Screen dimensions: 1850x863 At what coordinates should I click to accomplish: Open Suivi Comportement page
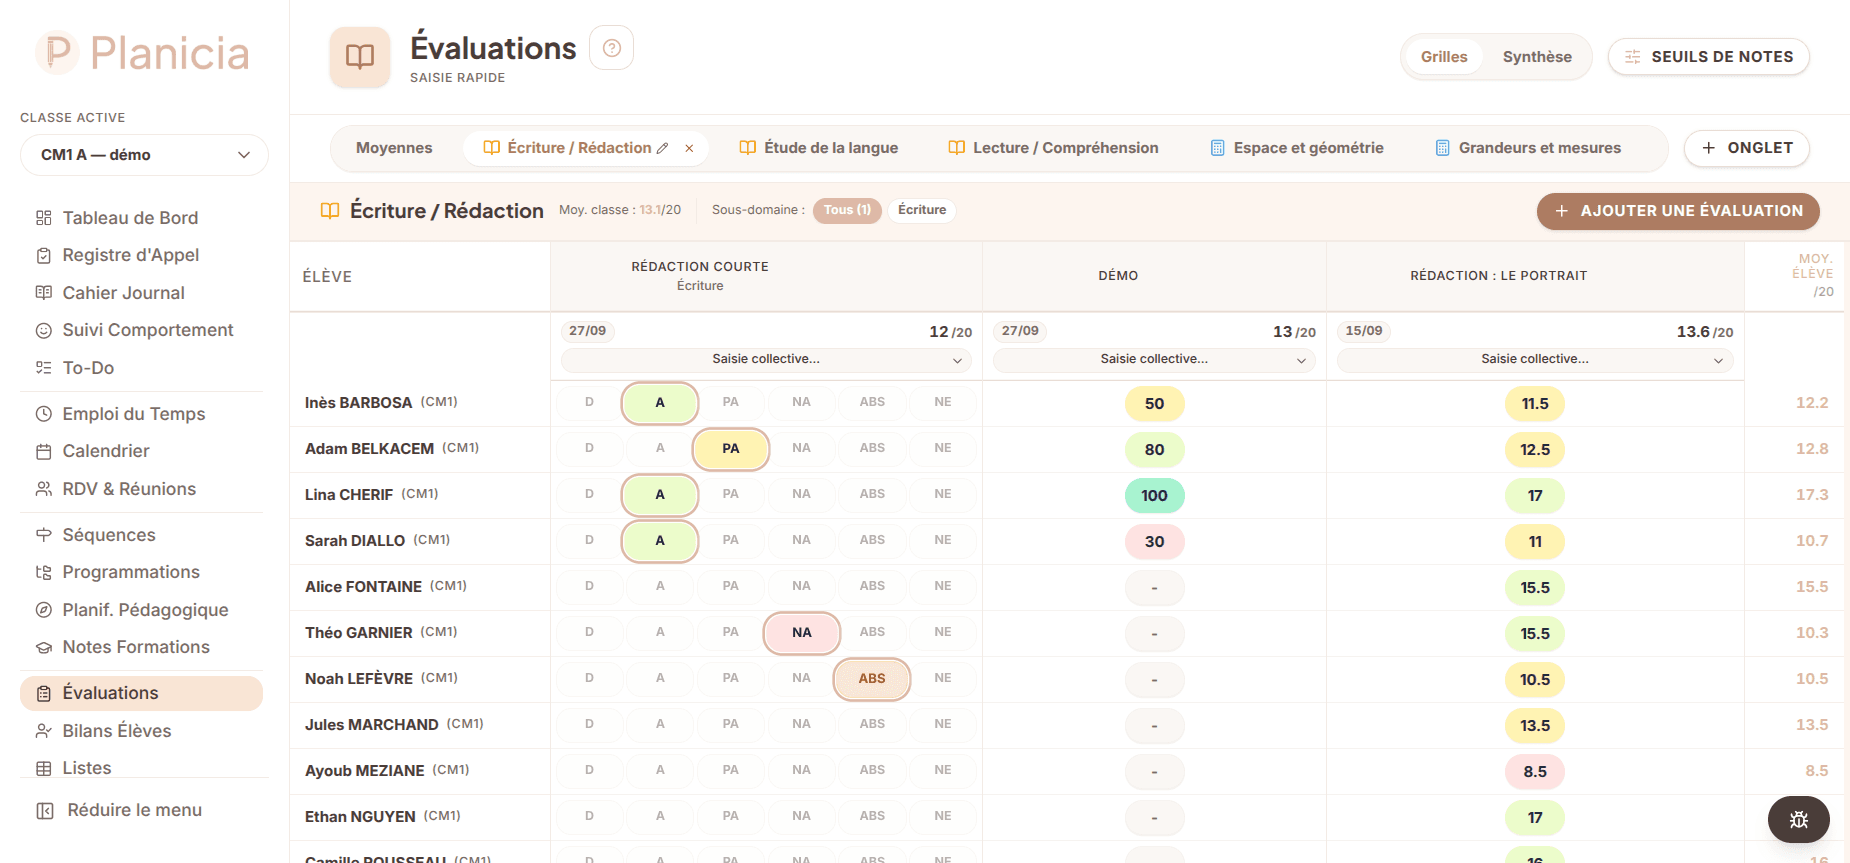tap(141, 330)
